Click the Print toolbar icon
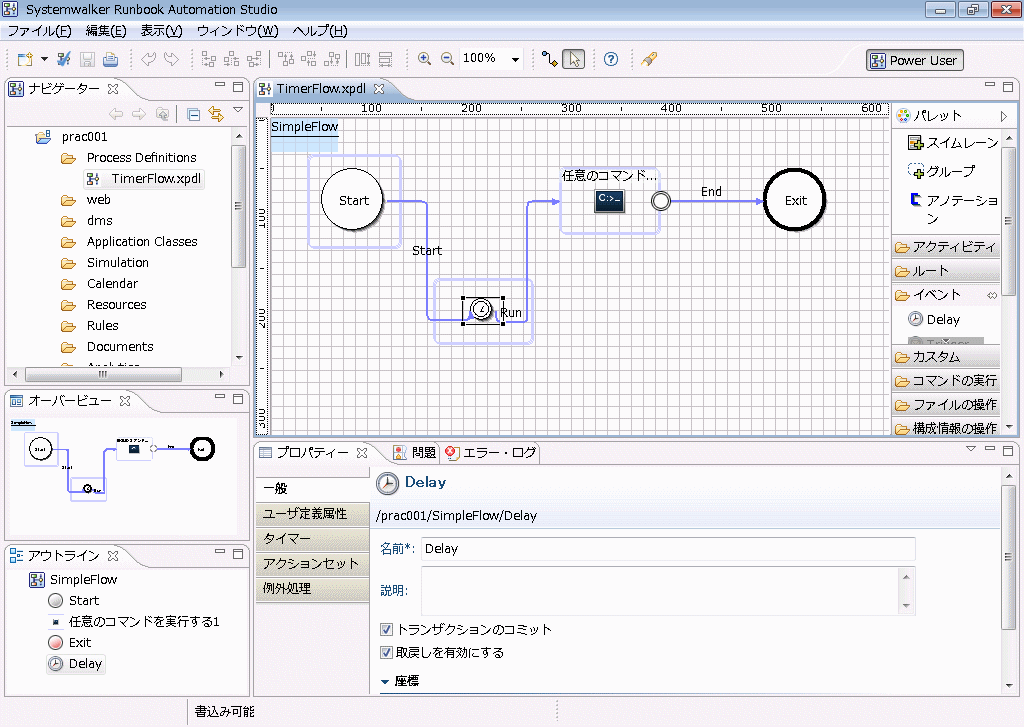1024x727 pixels. pyautogui.click(x=110, y=59)
